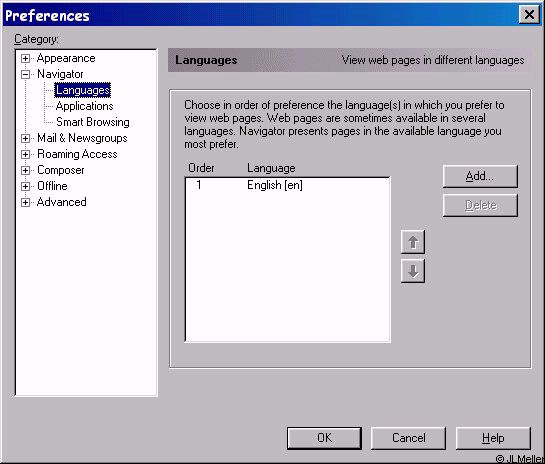Open the Help button
The image size is (545, 464).
[493, 438]
